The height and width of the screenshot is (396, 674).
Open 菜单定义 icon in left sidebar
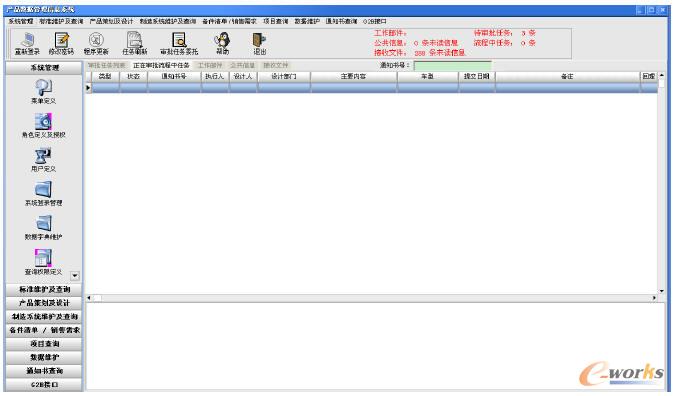43,88
